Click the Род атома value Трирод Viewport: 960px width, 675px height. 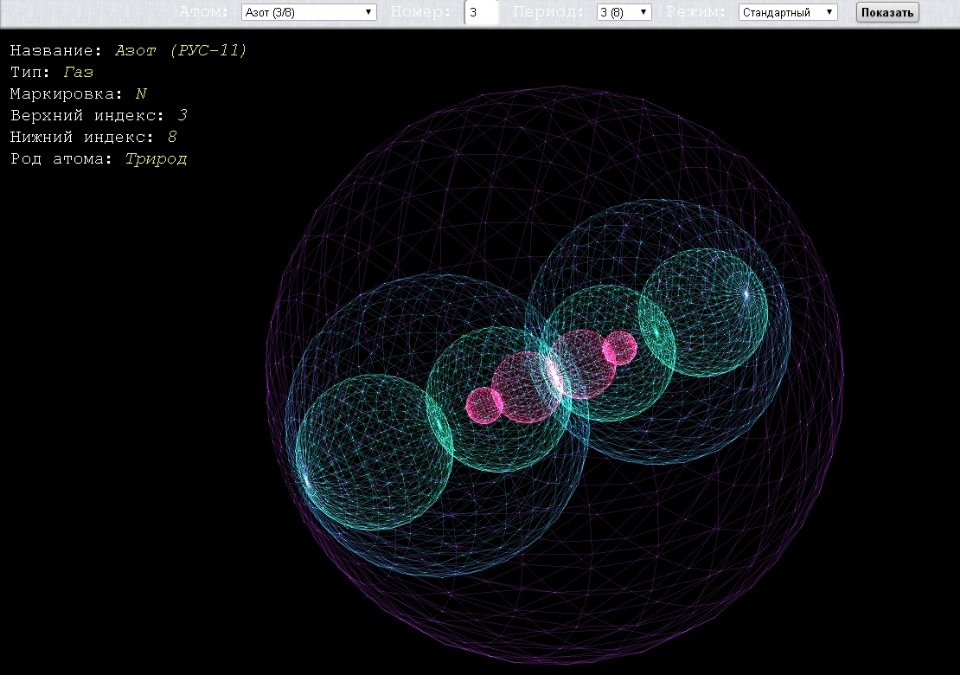pos(156,159)
